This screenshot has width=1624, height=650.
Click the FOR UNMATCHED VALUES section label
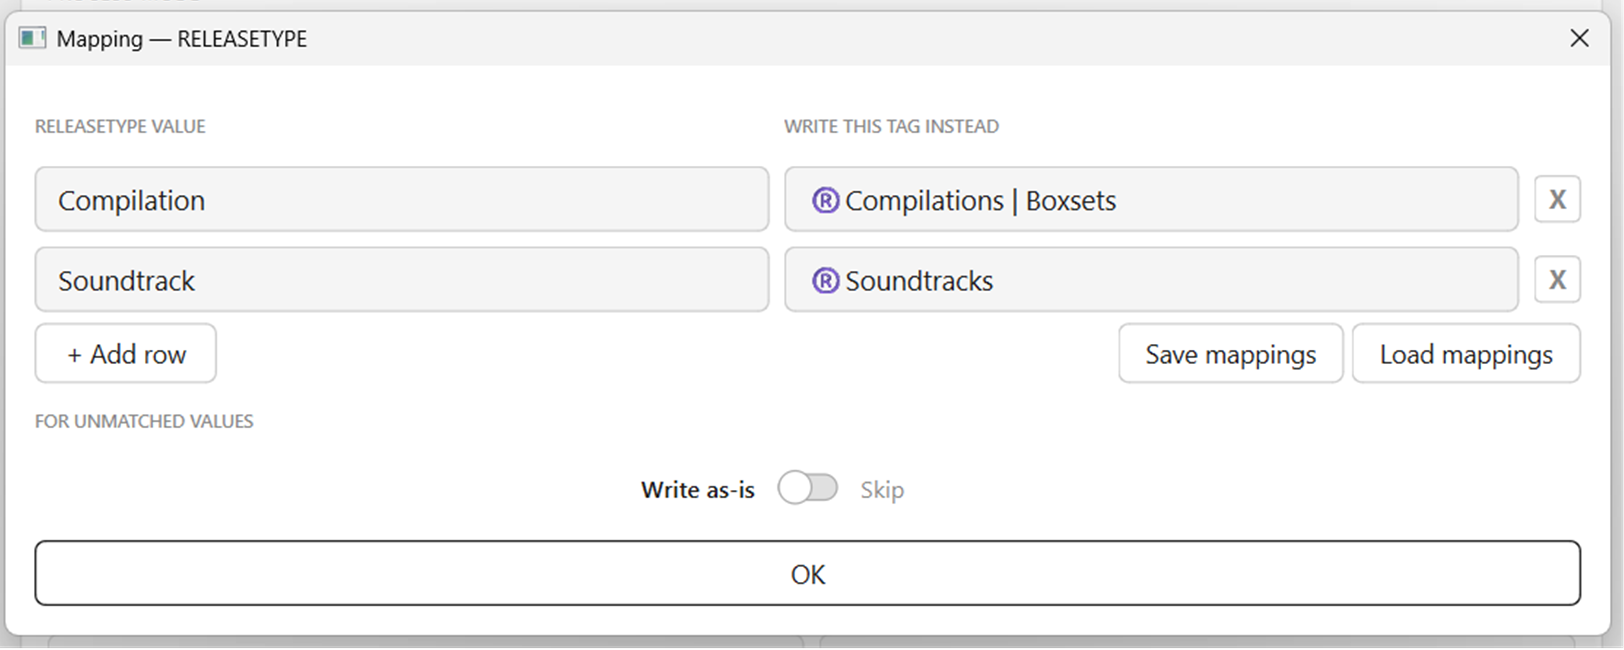[144, 422]
